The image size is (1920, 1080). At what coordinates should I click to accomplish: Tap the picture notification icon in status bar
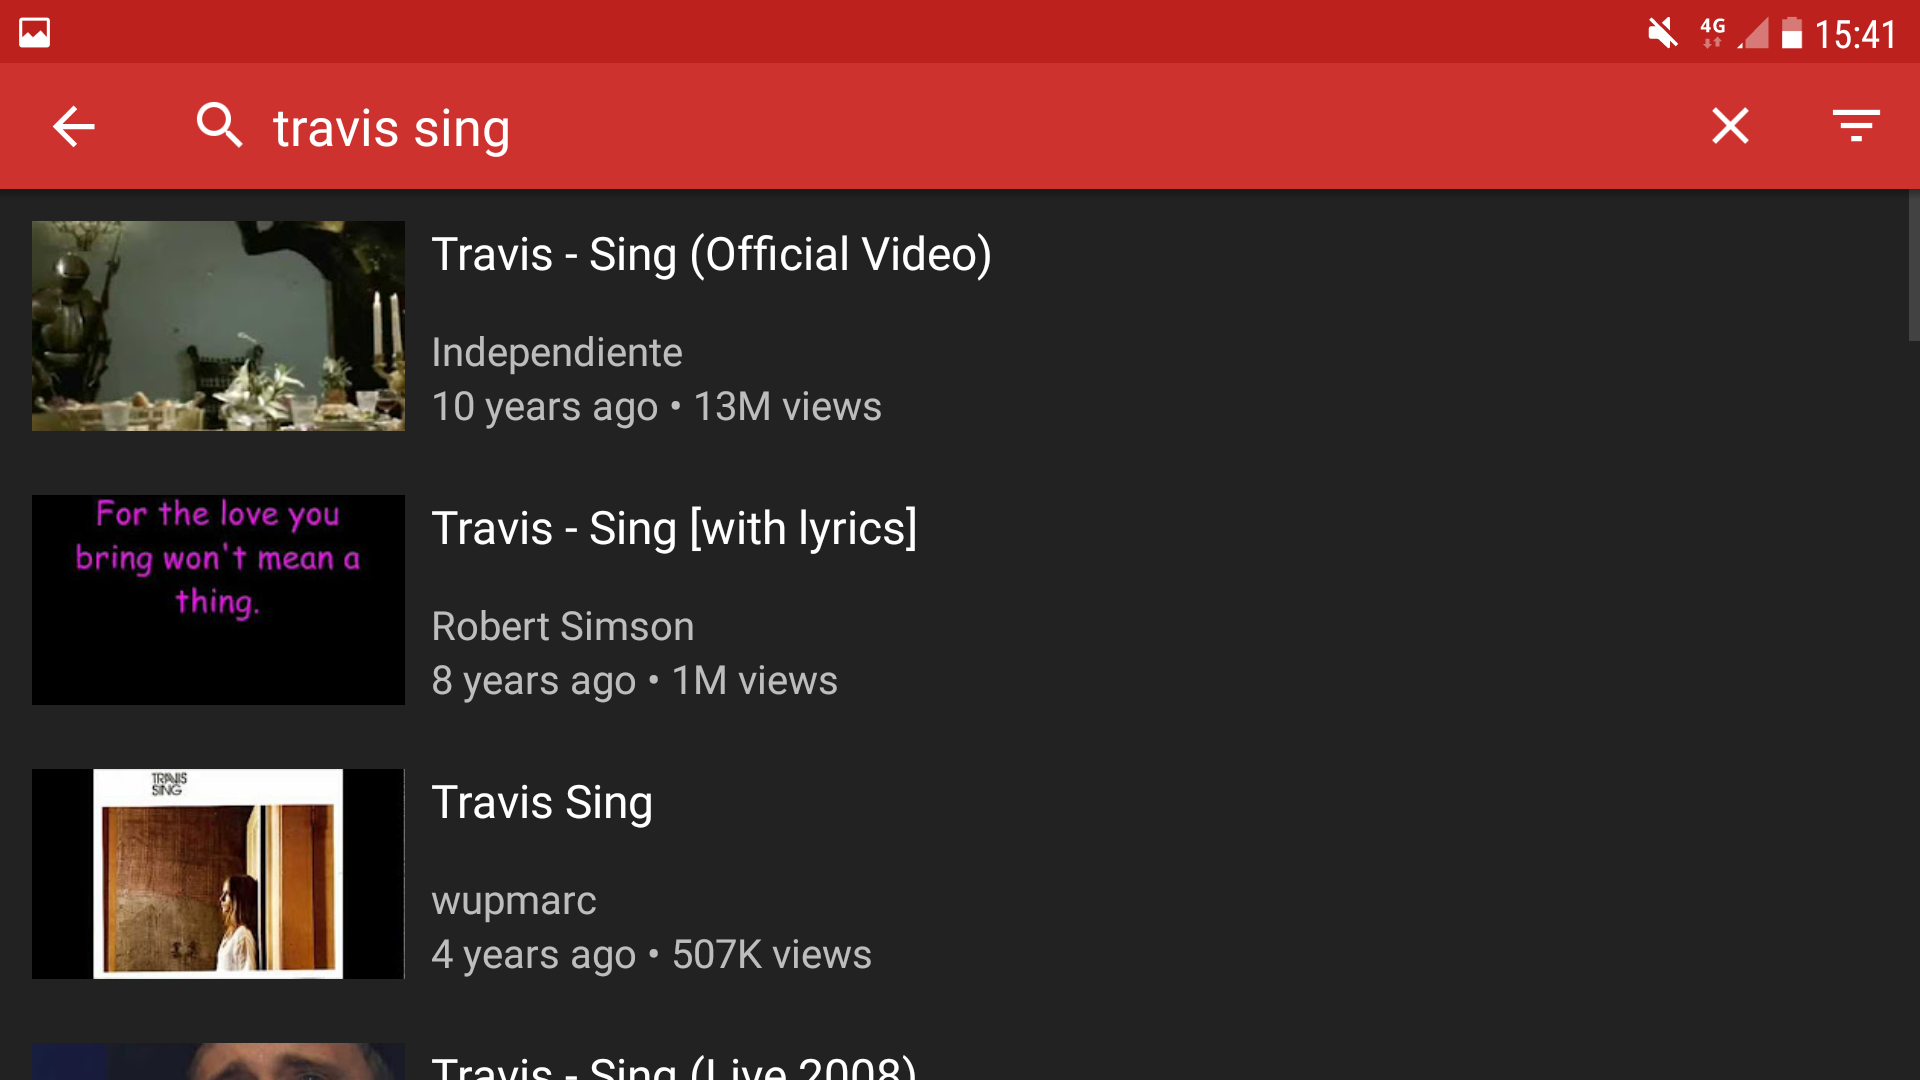pyautogui.click(x=34, y=33)
